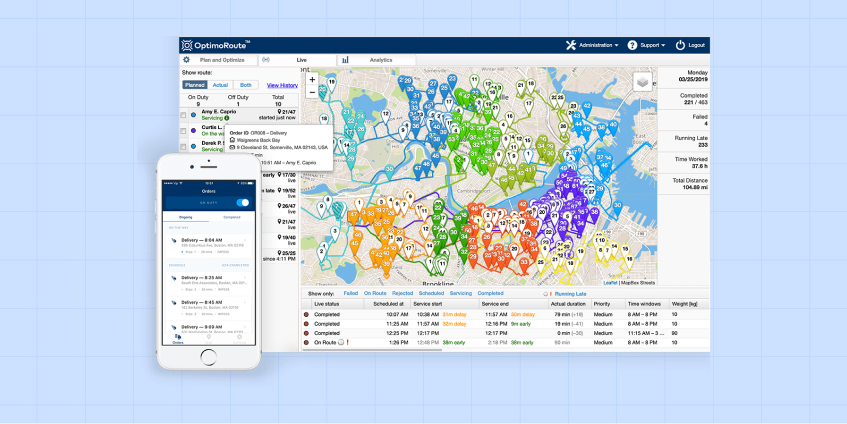The image size is (847, 424).
Task: Filter orders by Servicing
Action: 460,293
